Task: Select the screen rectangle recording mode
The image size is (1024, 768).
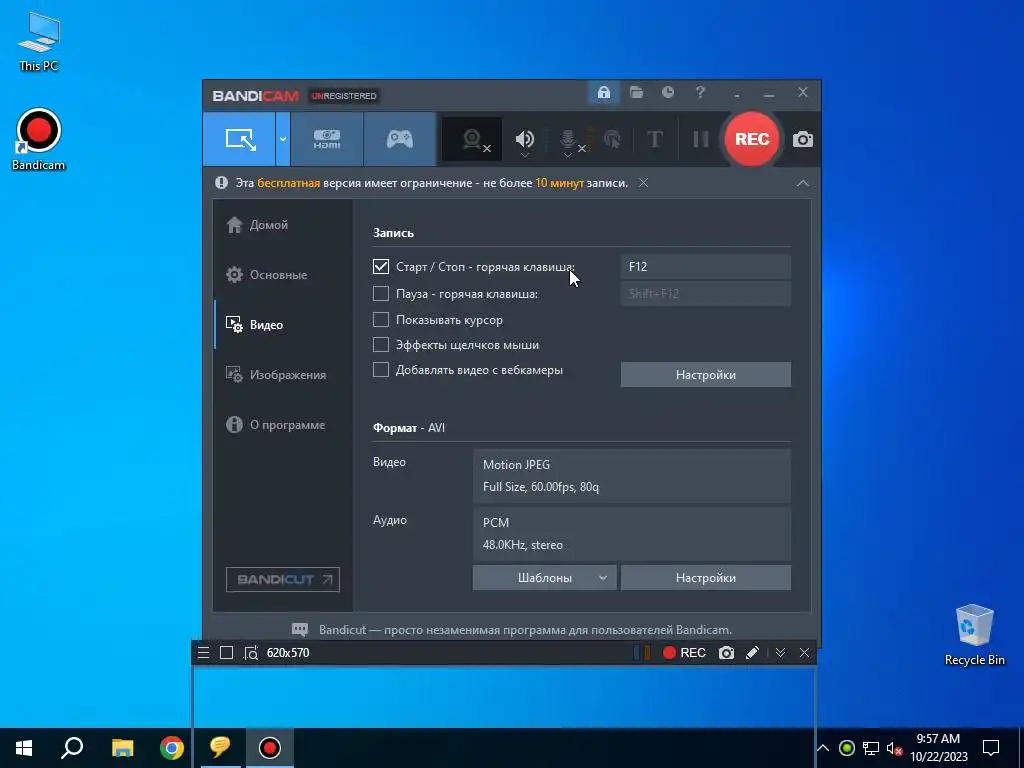Action: [239, 139]
